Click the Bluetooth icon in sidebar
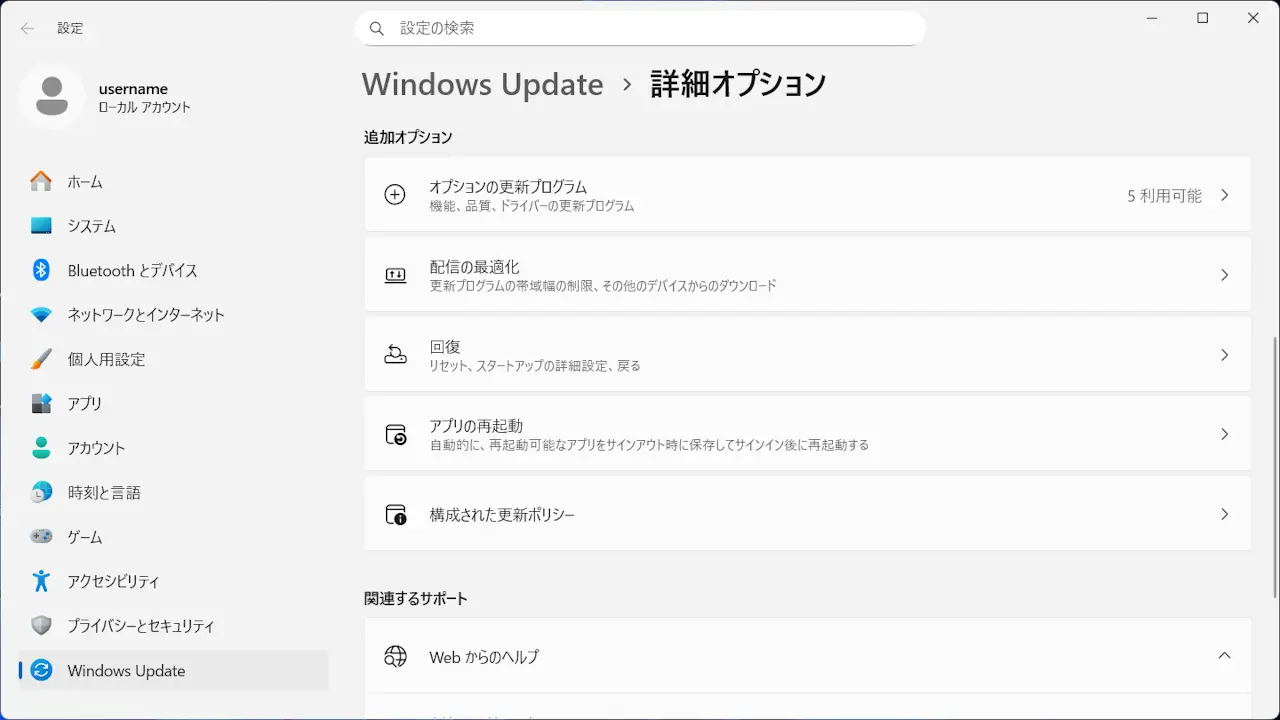1280x720 pixels. [41, 270]
